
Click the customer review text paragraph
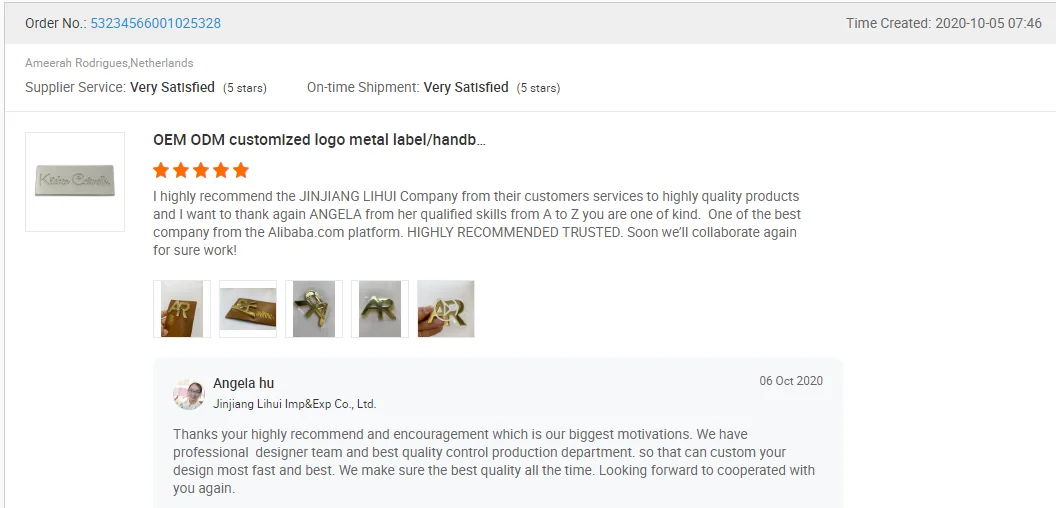click(x=476, y=223)
